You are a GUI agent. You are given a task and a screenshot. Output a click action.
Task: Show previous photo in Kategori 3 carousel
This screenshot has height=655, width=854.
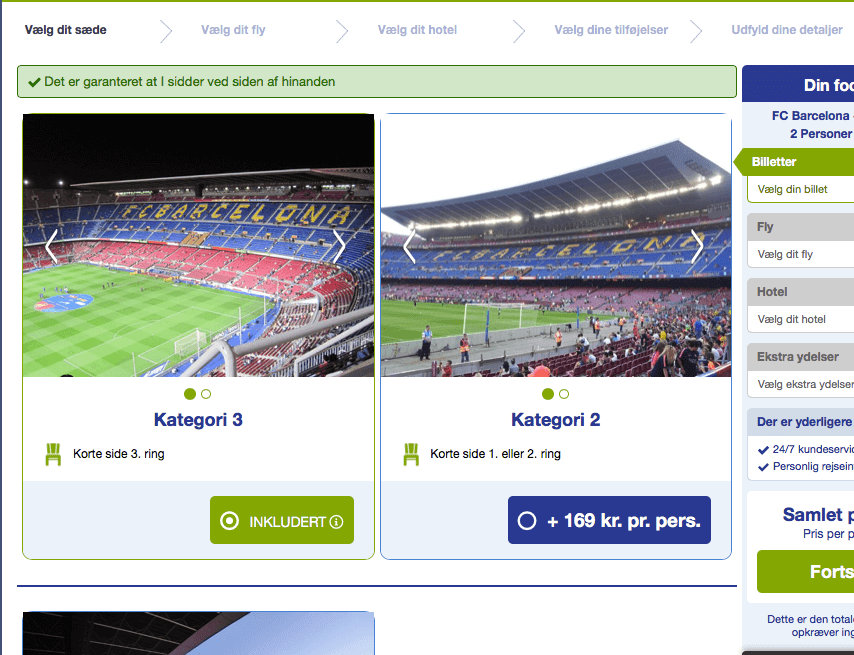click(51, 246)
